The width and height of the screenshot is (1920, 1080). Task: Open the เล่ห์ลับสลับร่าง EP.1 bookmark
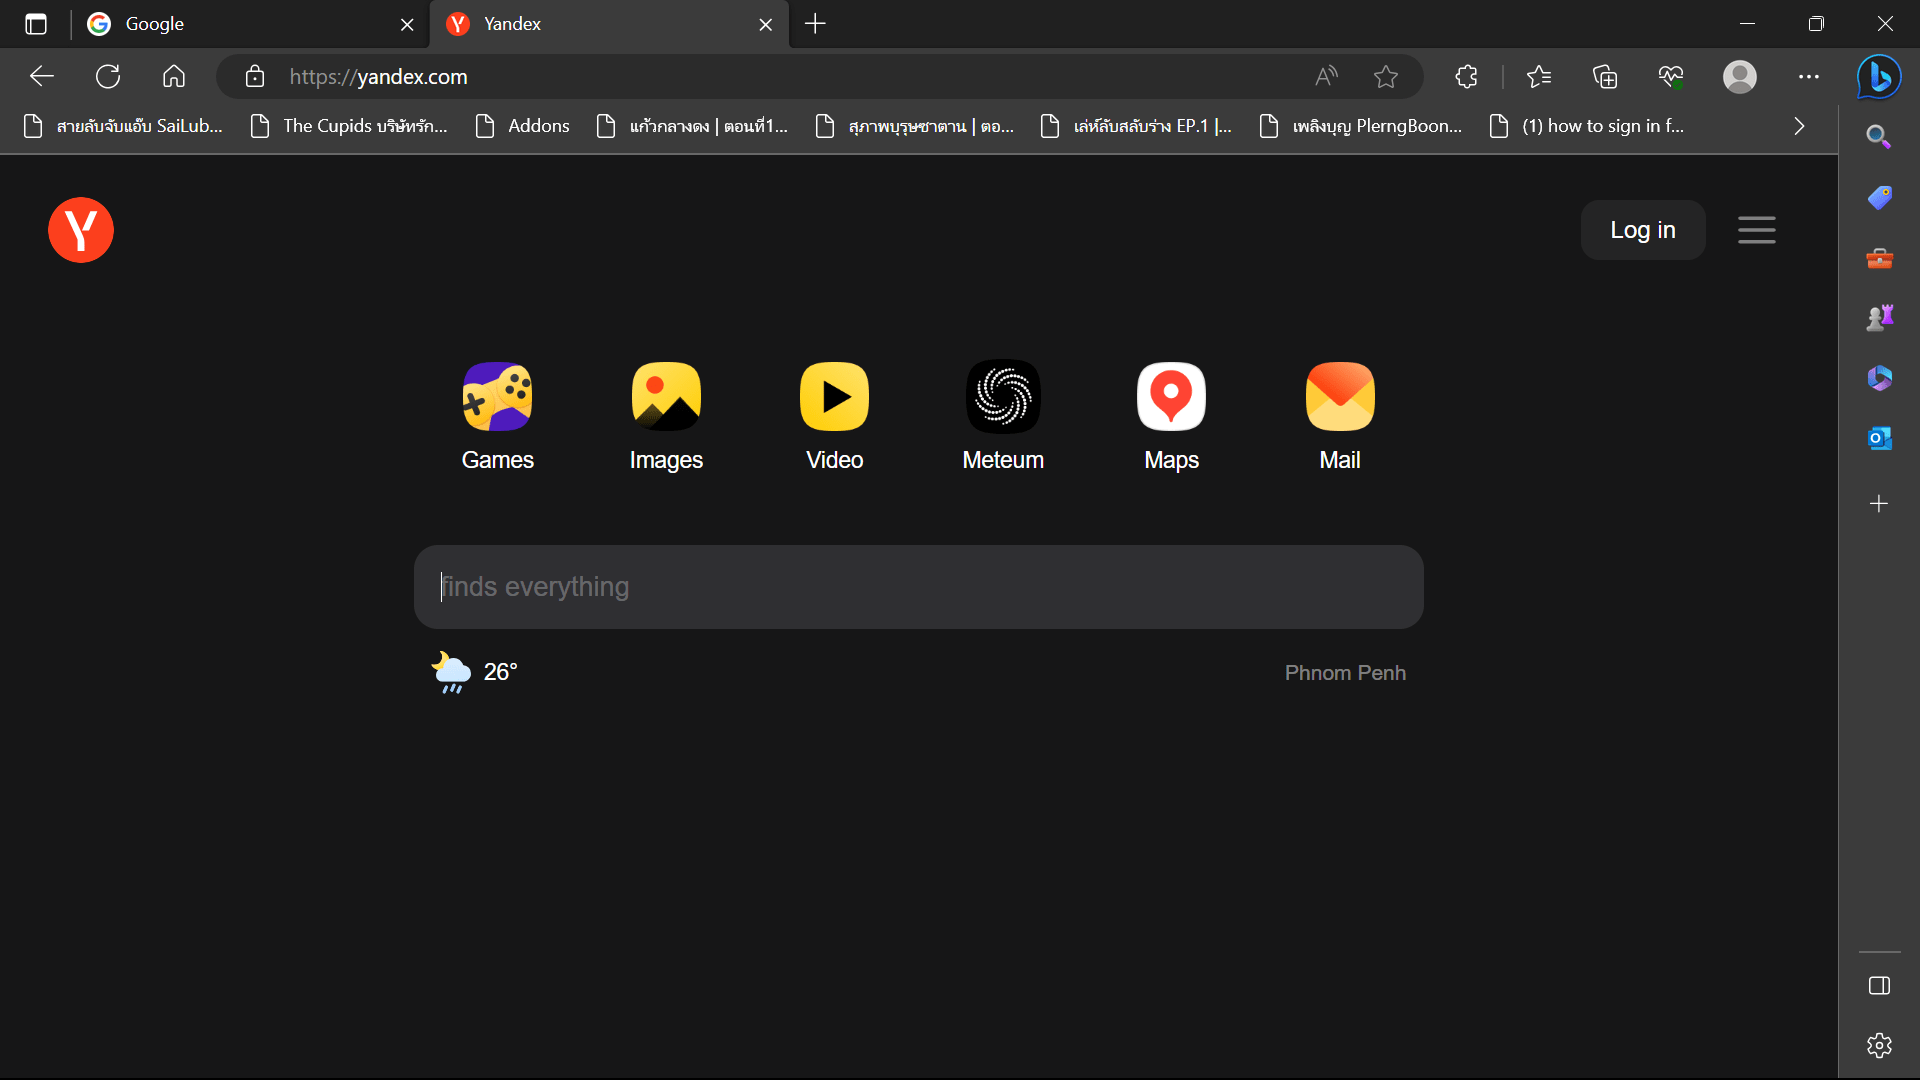[1137, 126]
